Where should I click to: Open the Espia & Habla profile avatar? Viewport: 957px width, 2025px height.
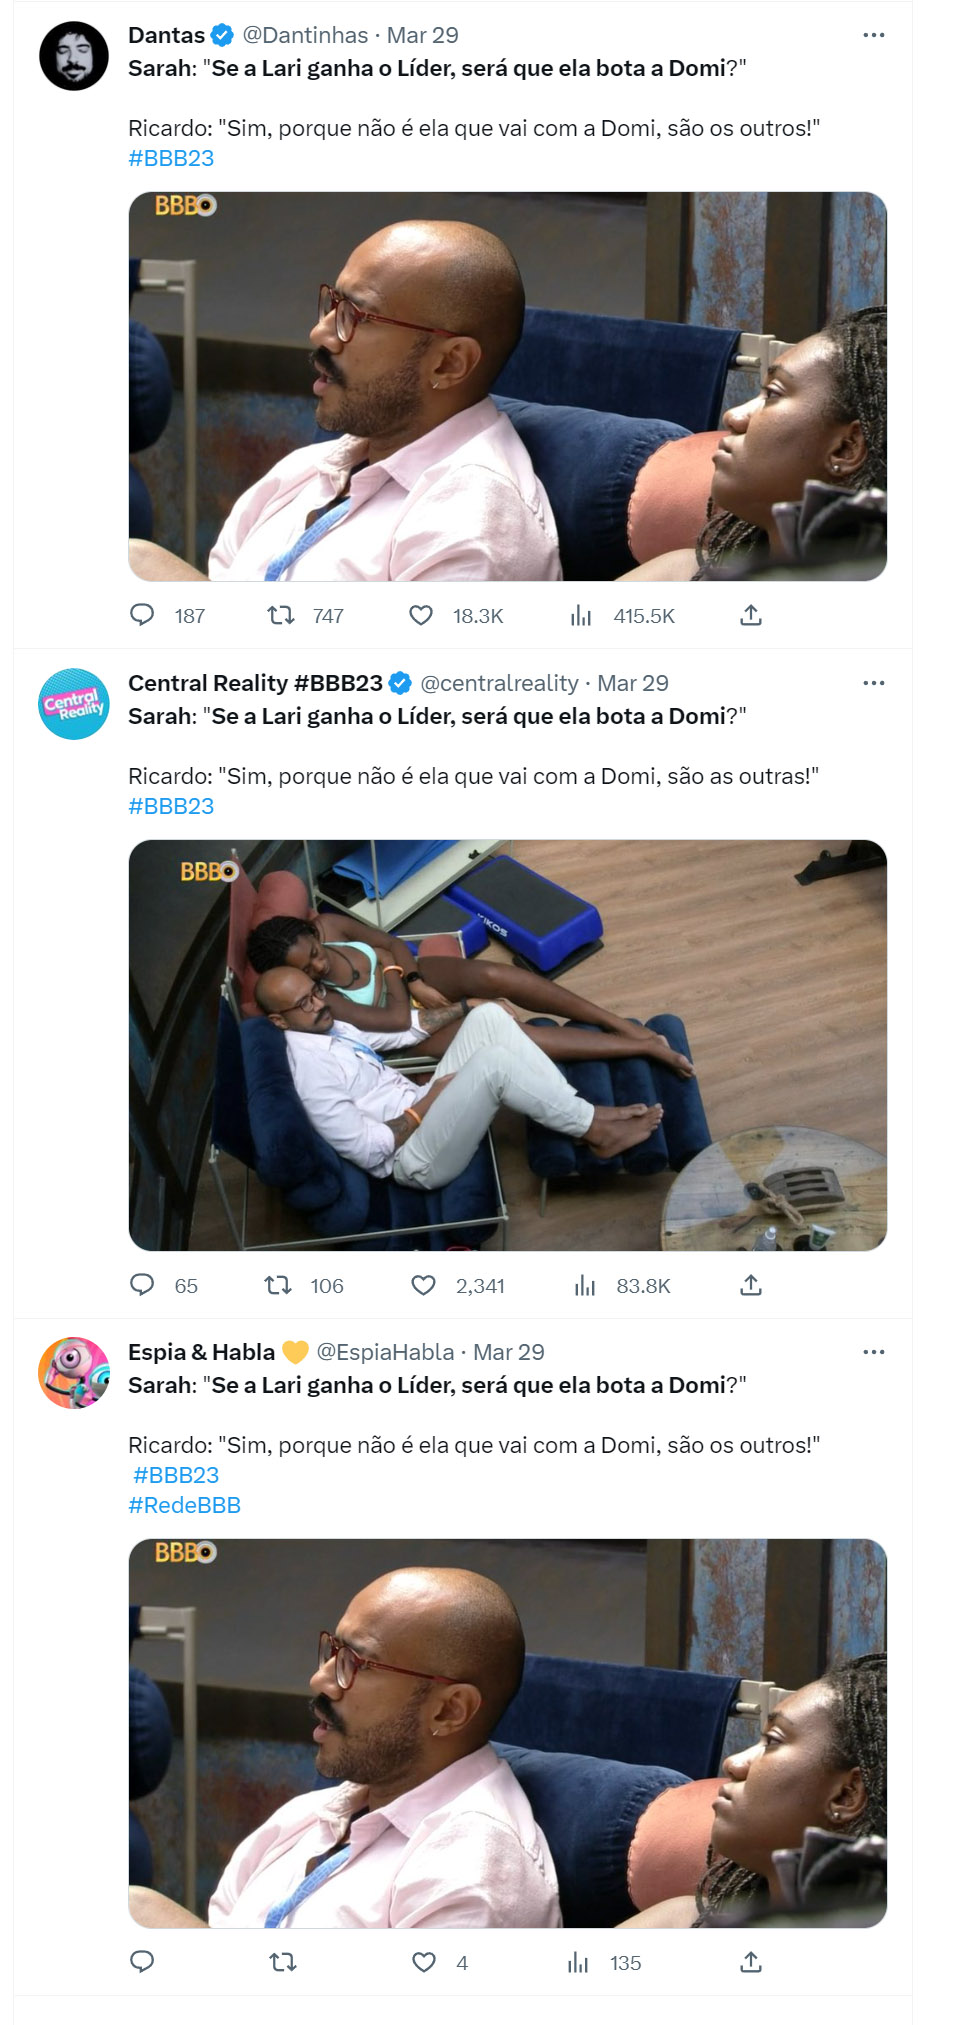click(74, 1373)
